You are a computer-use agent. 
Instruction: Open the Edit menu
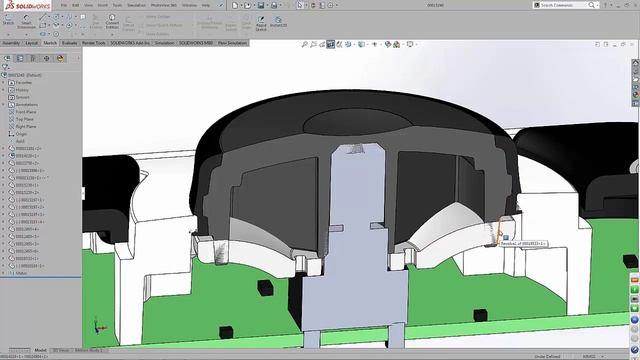[x=76, y=5]
